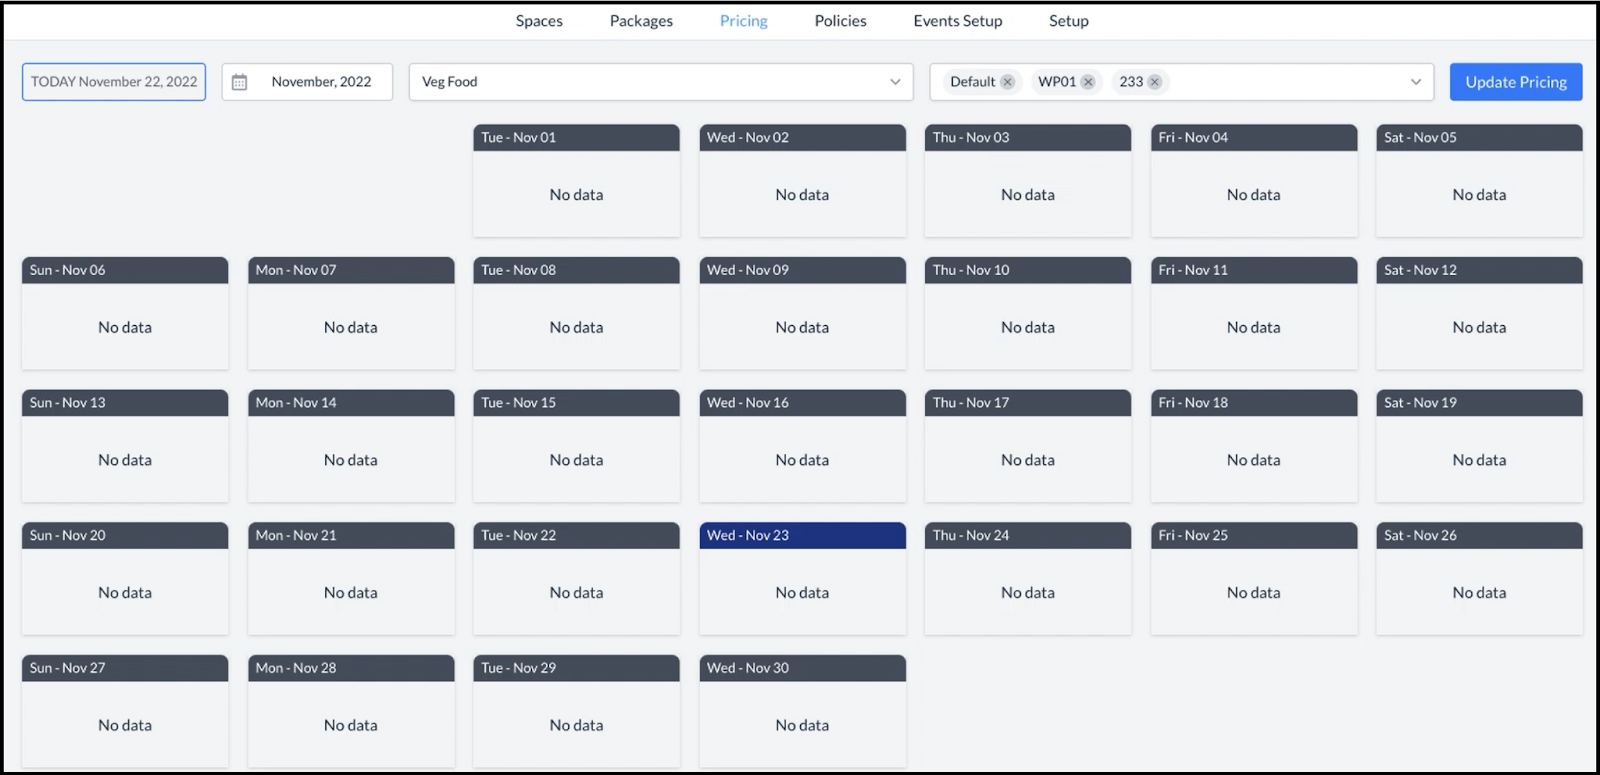Image resolution: width=1600 pixels, height=775 pixels.
Task: Select the Pricing tab
Action: (743, 21)
